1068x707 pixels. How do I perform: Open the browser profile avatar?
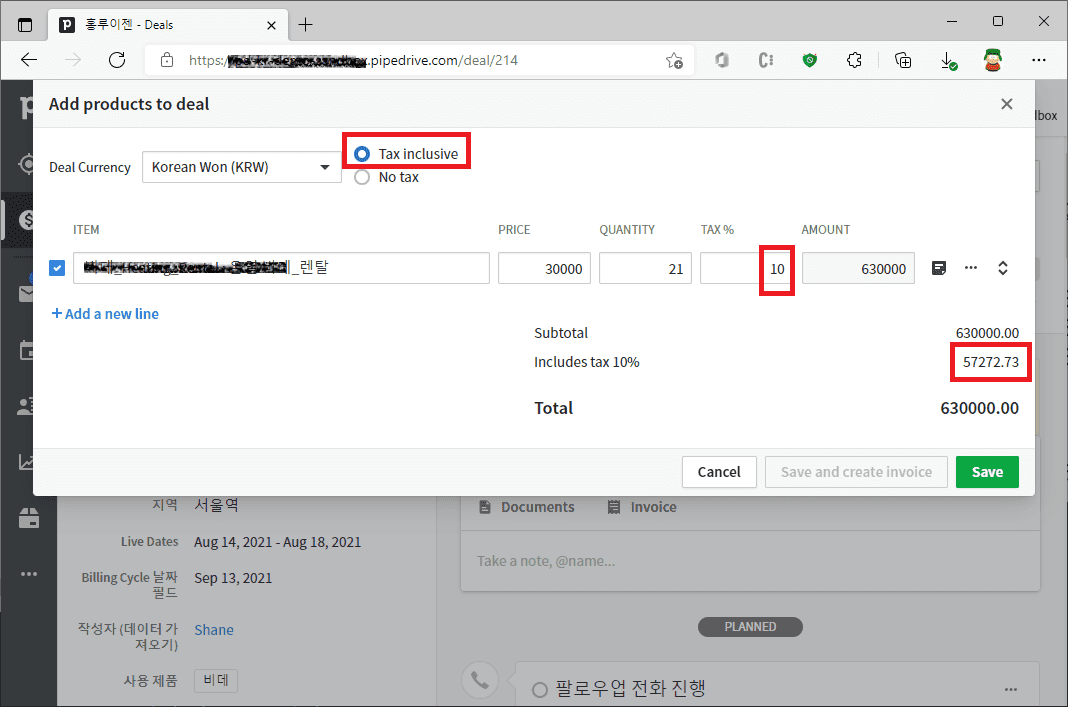tap(993, 61)
